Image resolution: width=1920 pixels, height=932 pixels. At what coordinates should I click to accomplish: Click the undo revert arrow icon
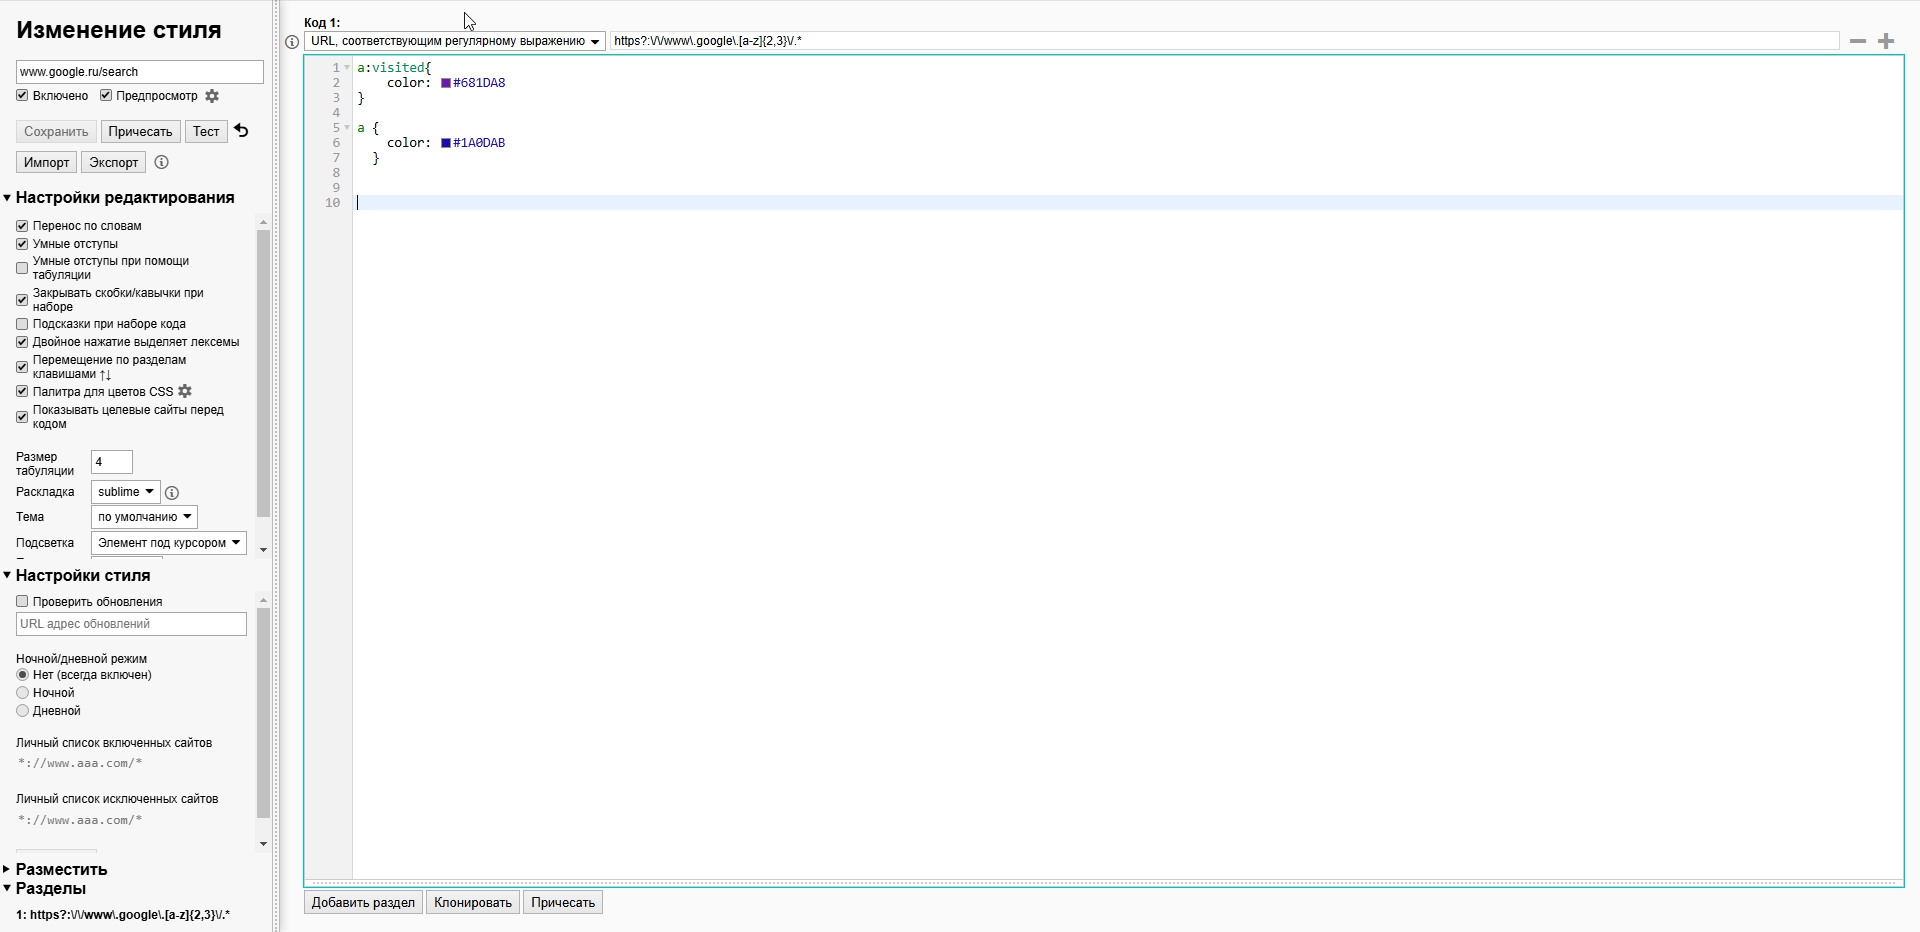(241, 131)
